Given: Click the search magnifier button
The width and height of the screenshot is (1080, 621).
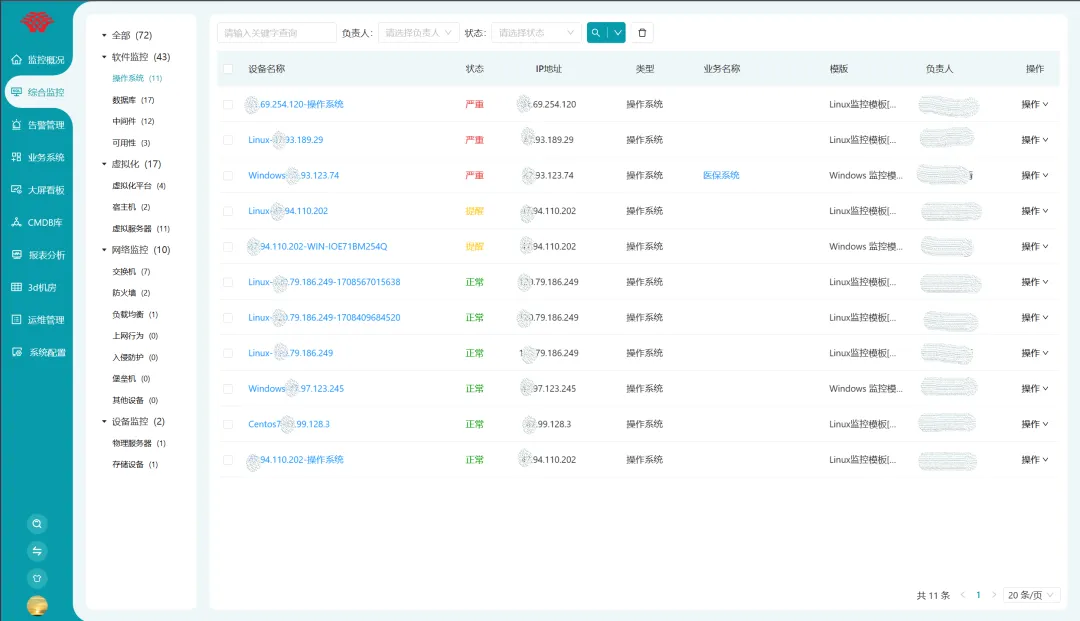Looking at the screenshot, I should click(x=596, y=32).
